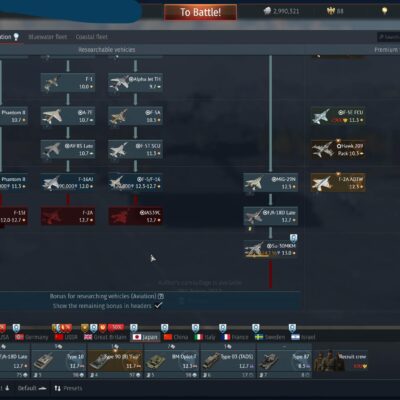This screenshot has width=400, height=400.
Task: Open the Default preset selector
Action: pyautogui.click(x=32, y=388)
